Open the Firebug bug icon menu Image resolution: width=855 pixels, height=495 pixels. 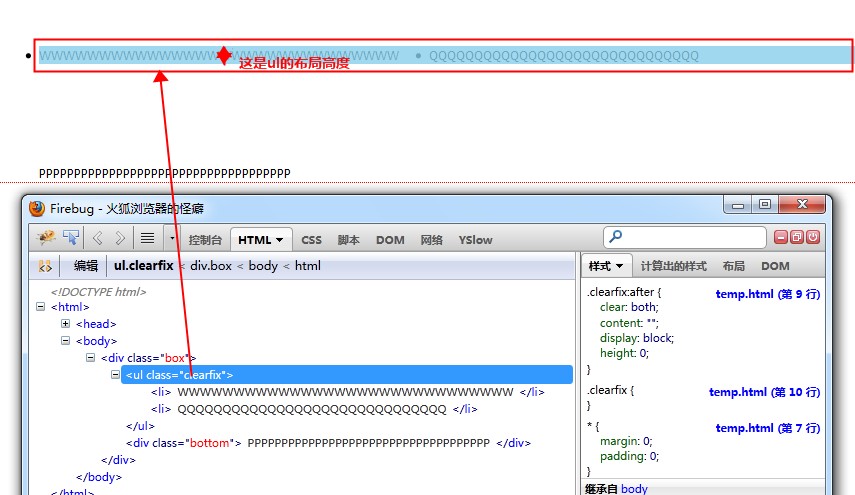click(x=46, y=238)
